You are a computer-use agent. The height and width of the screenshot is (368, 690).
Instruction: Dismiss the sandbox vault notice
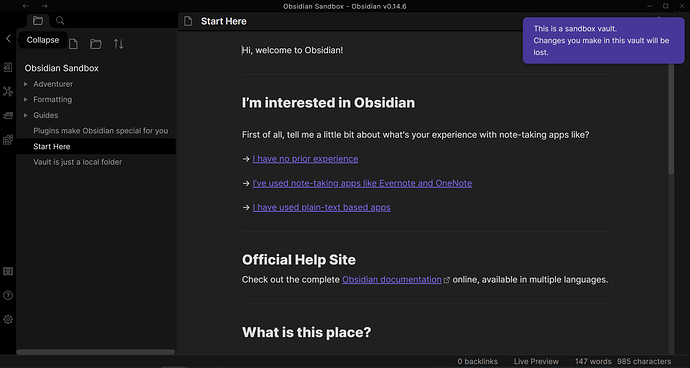[603, 40]
